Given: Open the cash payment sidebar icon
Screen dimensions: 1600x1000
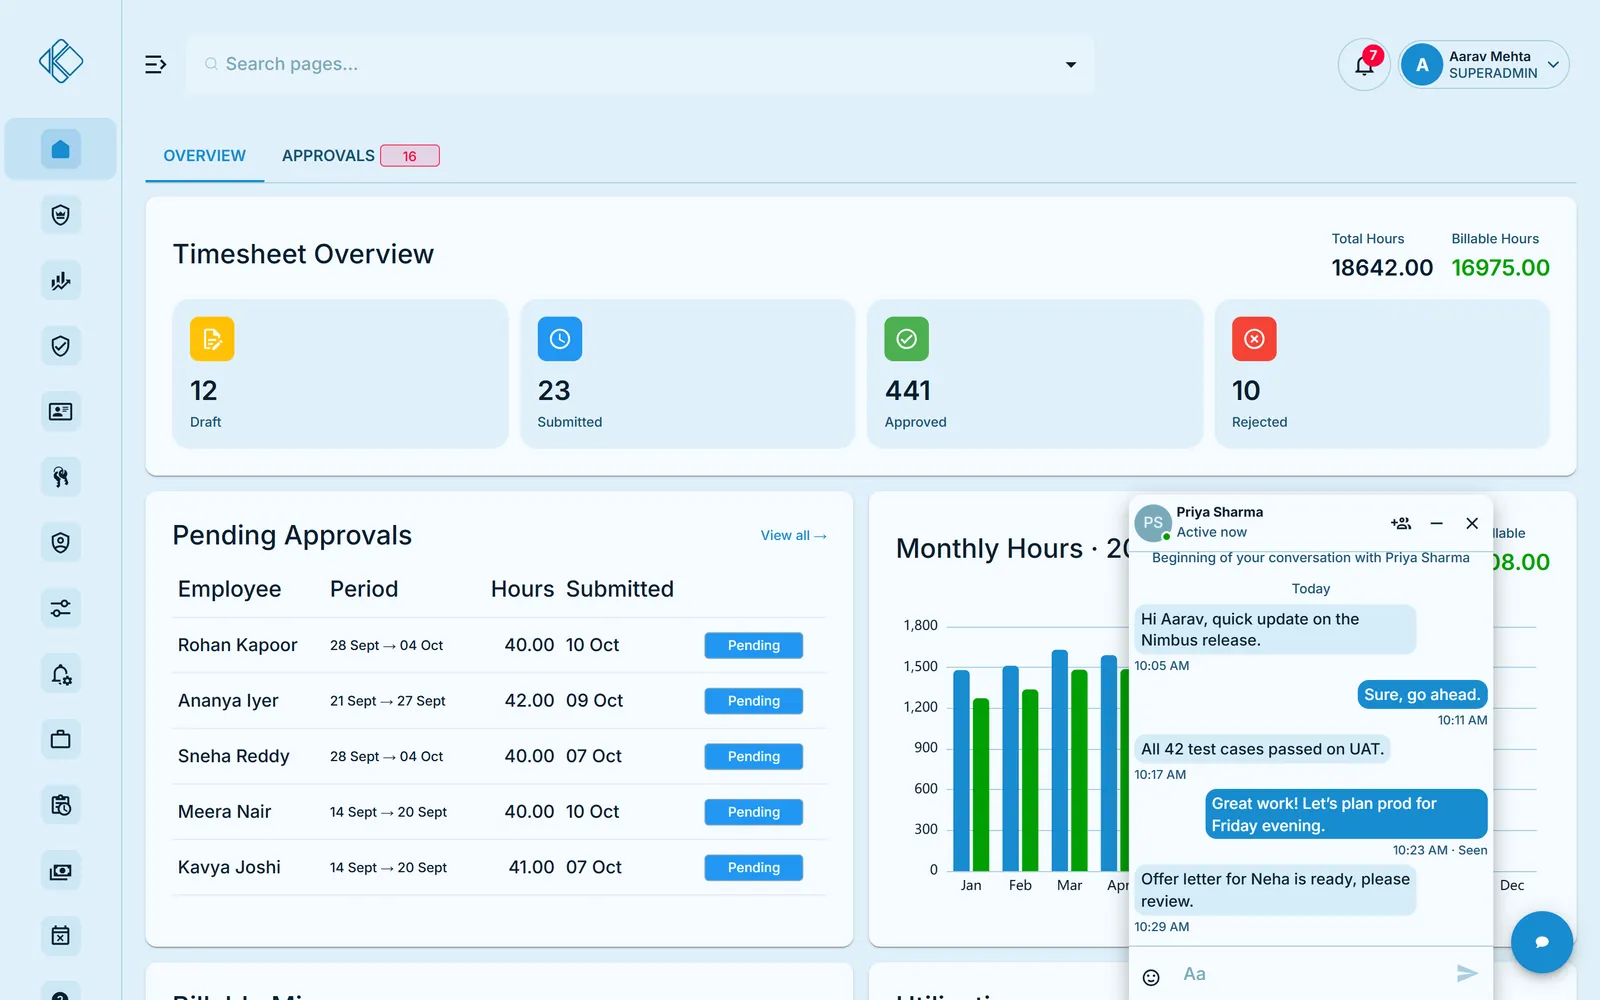Looking at the screenshot, I should pyautogui.click(x=61, y=871).
